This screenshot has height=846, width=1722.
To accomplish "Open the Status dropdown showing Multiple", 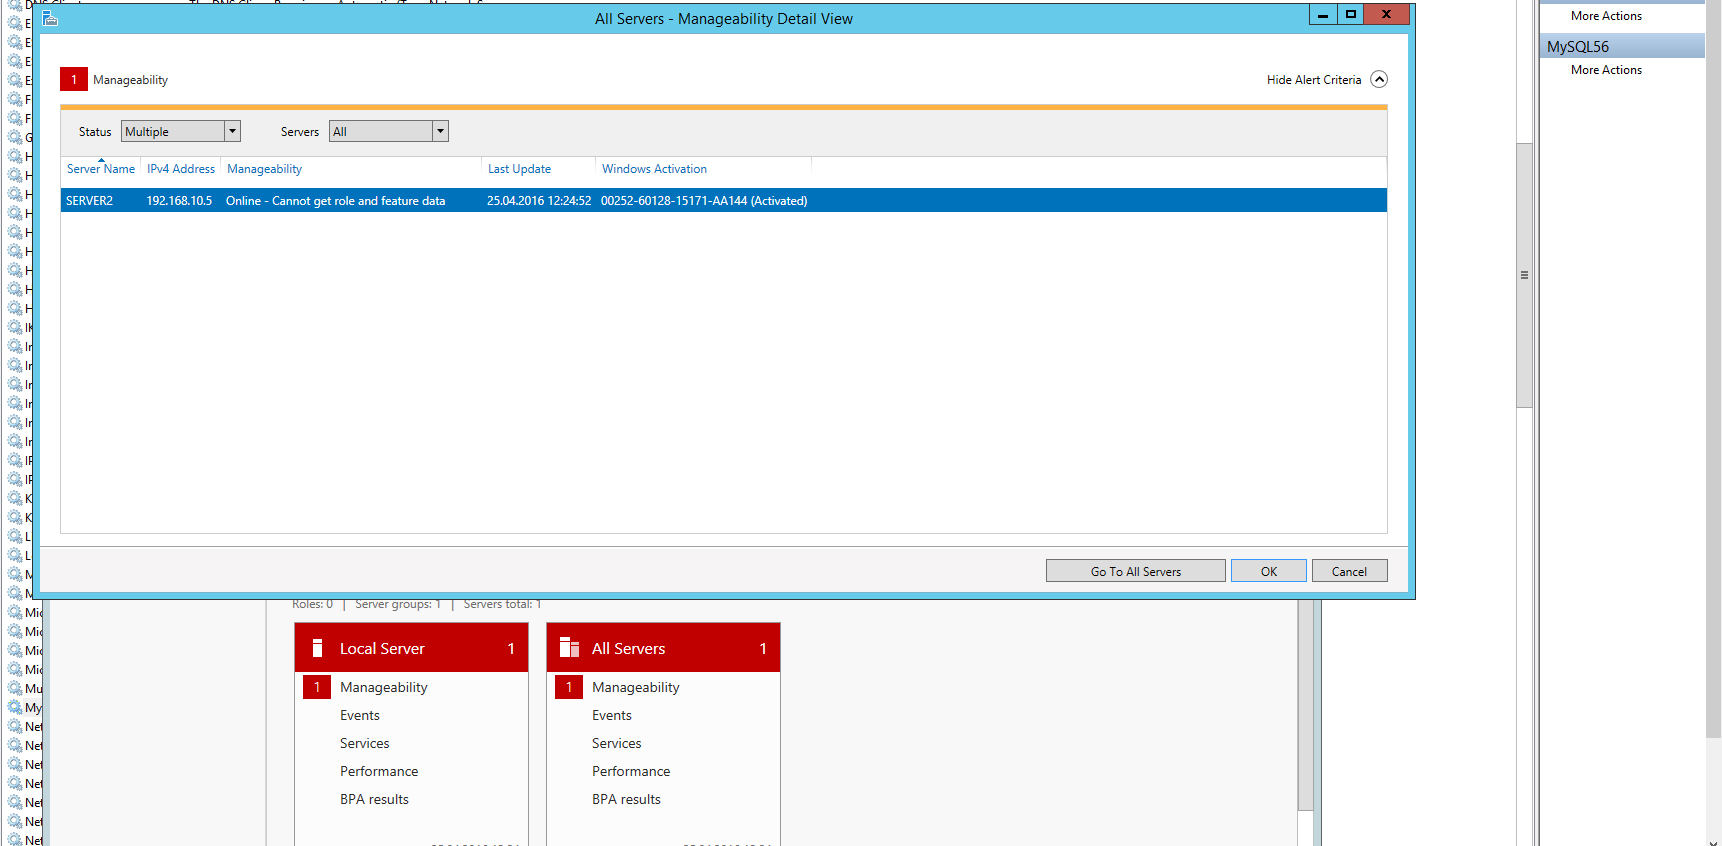I will (x=181, y=131).
